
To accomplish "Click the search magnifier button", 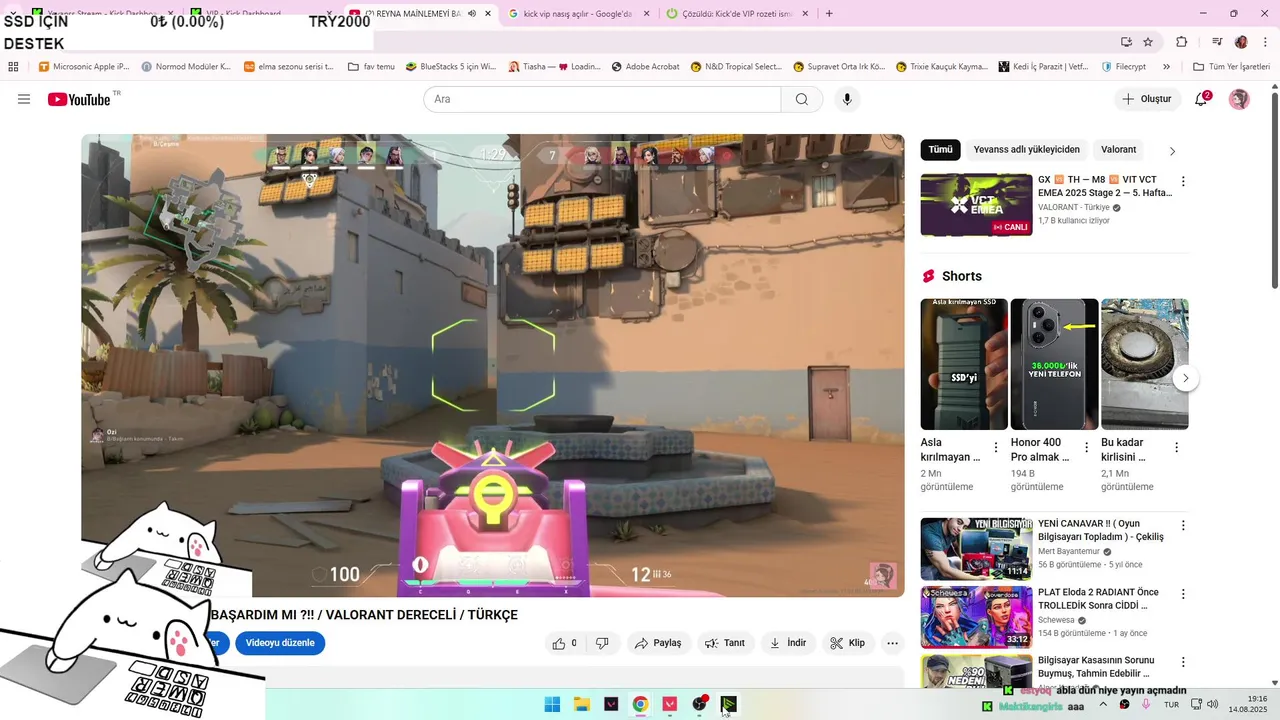I will (x=802, y=99).
